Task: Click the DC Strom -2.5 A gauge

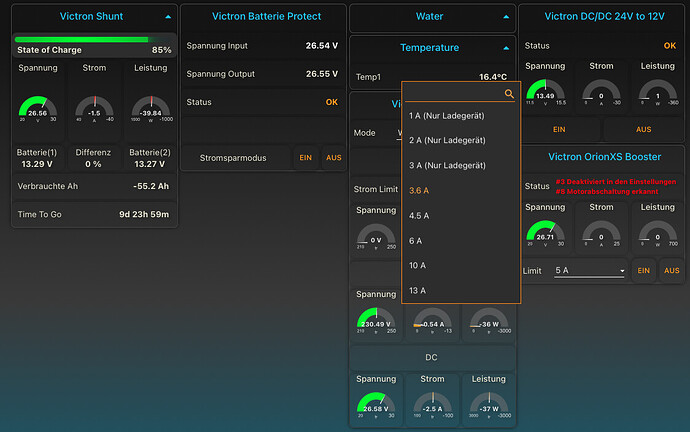Action: click(433, 405)
